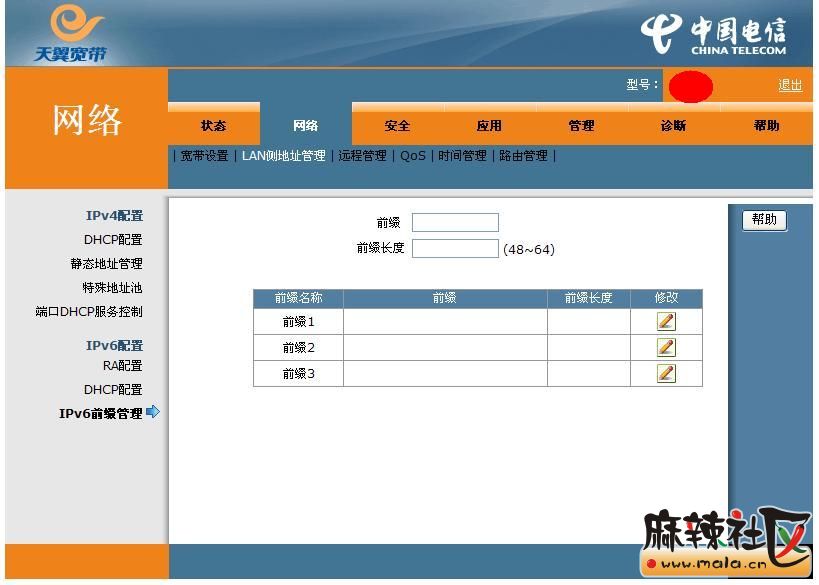819x585 pixels.
Task: Open the 状态 tab
Action: pos(213,125)
